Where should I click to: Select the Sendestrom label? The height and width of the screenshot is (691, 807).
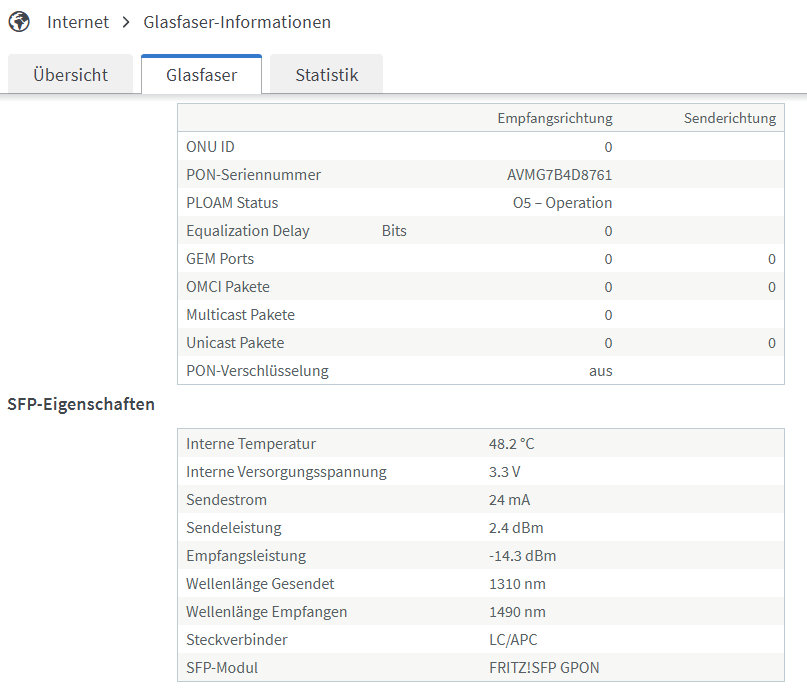[x=226, y=500]
